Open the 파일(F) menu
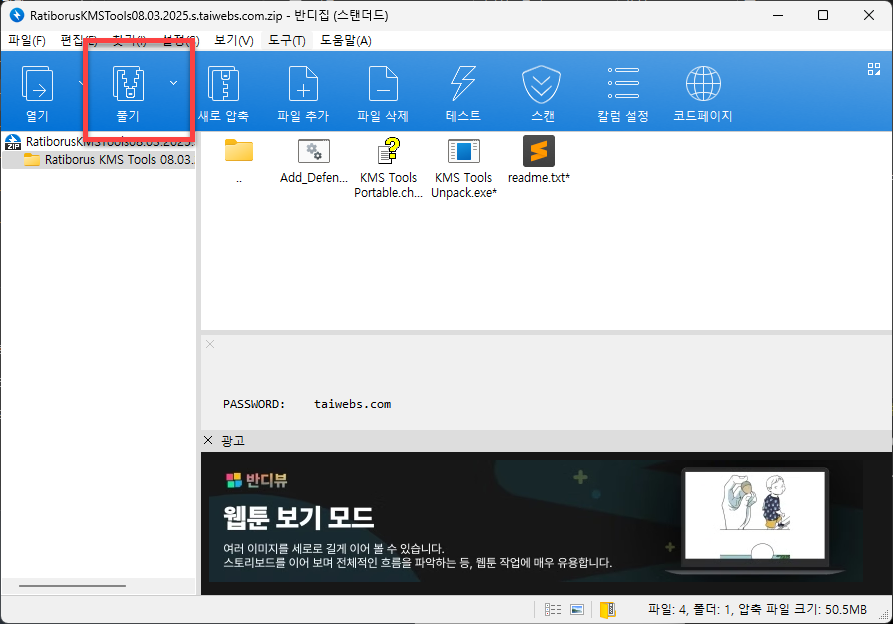Image resolution: width=893 pixels, height=624 pixels. [26, 40]
